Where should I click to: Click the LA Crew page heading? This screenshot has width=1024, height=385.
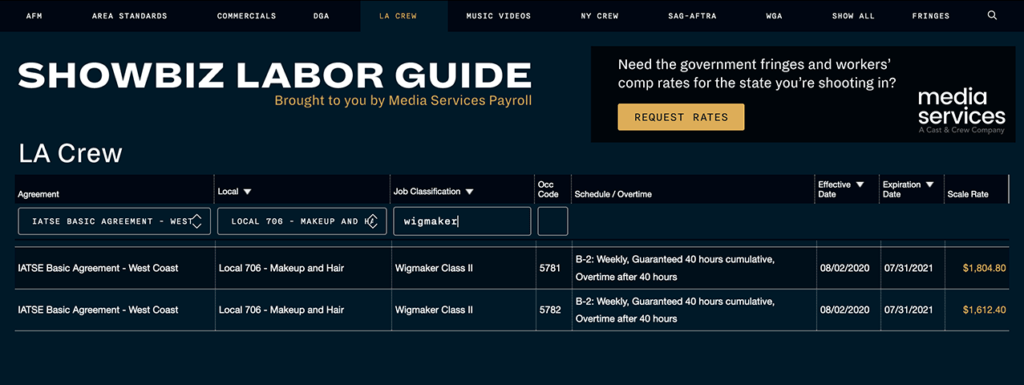[x=71, y=154]
